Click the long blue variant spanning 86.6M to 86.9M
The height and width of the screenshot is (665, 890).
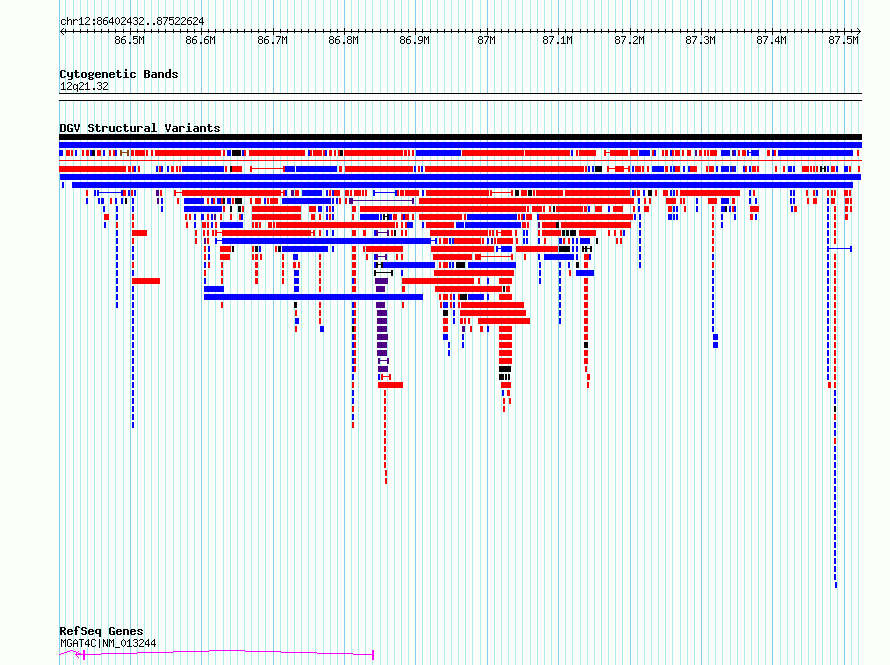pyautogui.click(x=313, y=297)
